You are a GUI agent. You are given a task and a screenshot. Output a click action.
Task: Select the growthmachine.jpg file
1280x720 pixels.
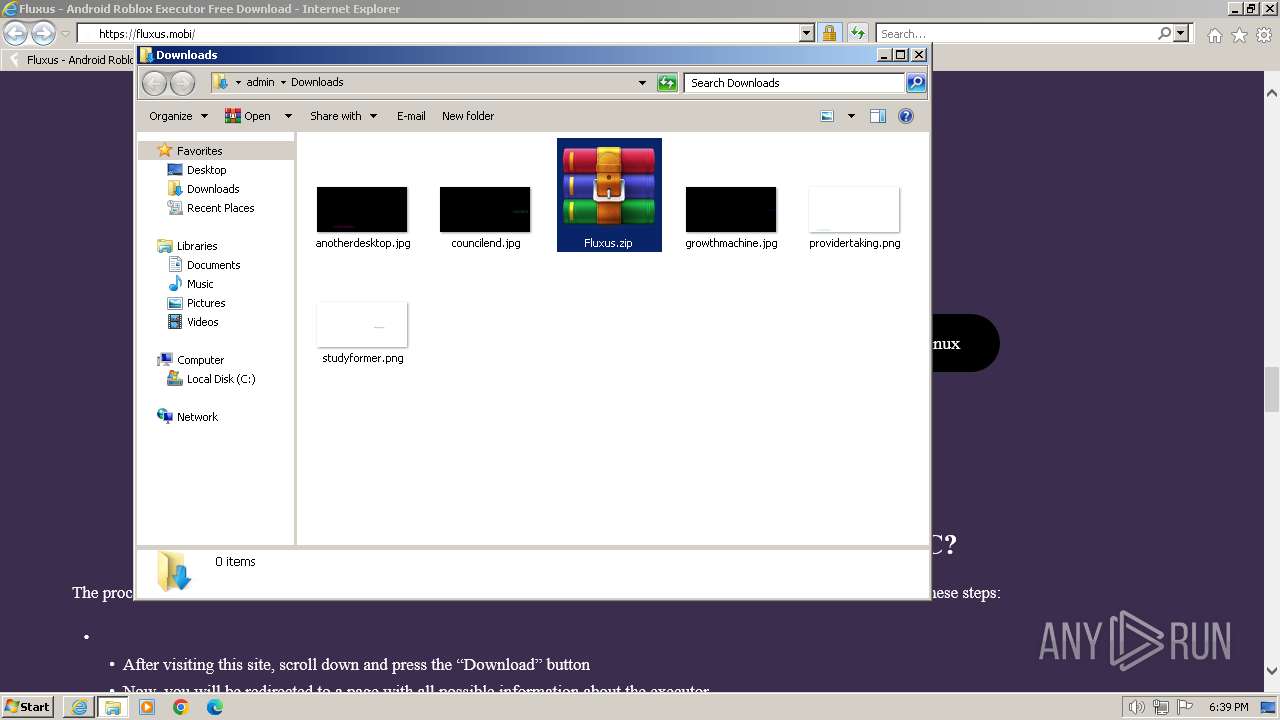(731, 217)
